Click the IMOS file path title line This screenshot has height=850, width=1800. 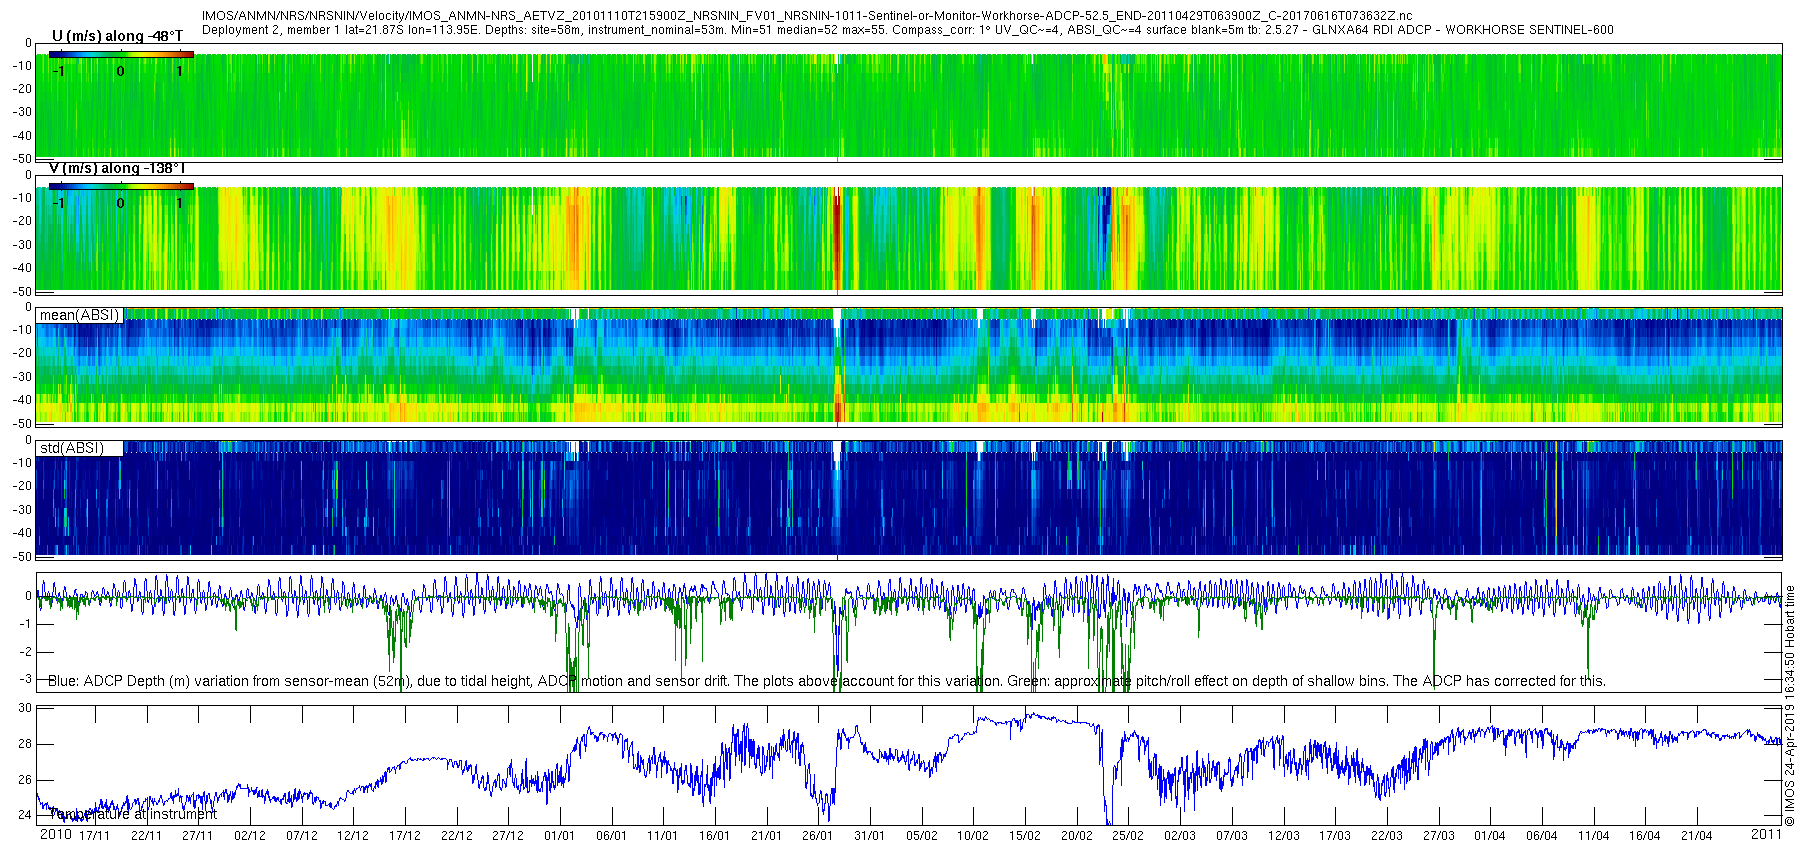(807, 16)
